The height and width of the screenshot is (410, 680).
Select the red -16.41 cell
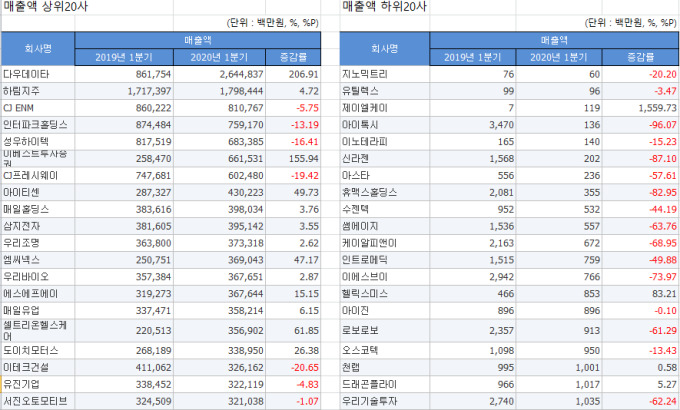coord(293,142)
